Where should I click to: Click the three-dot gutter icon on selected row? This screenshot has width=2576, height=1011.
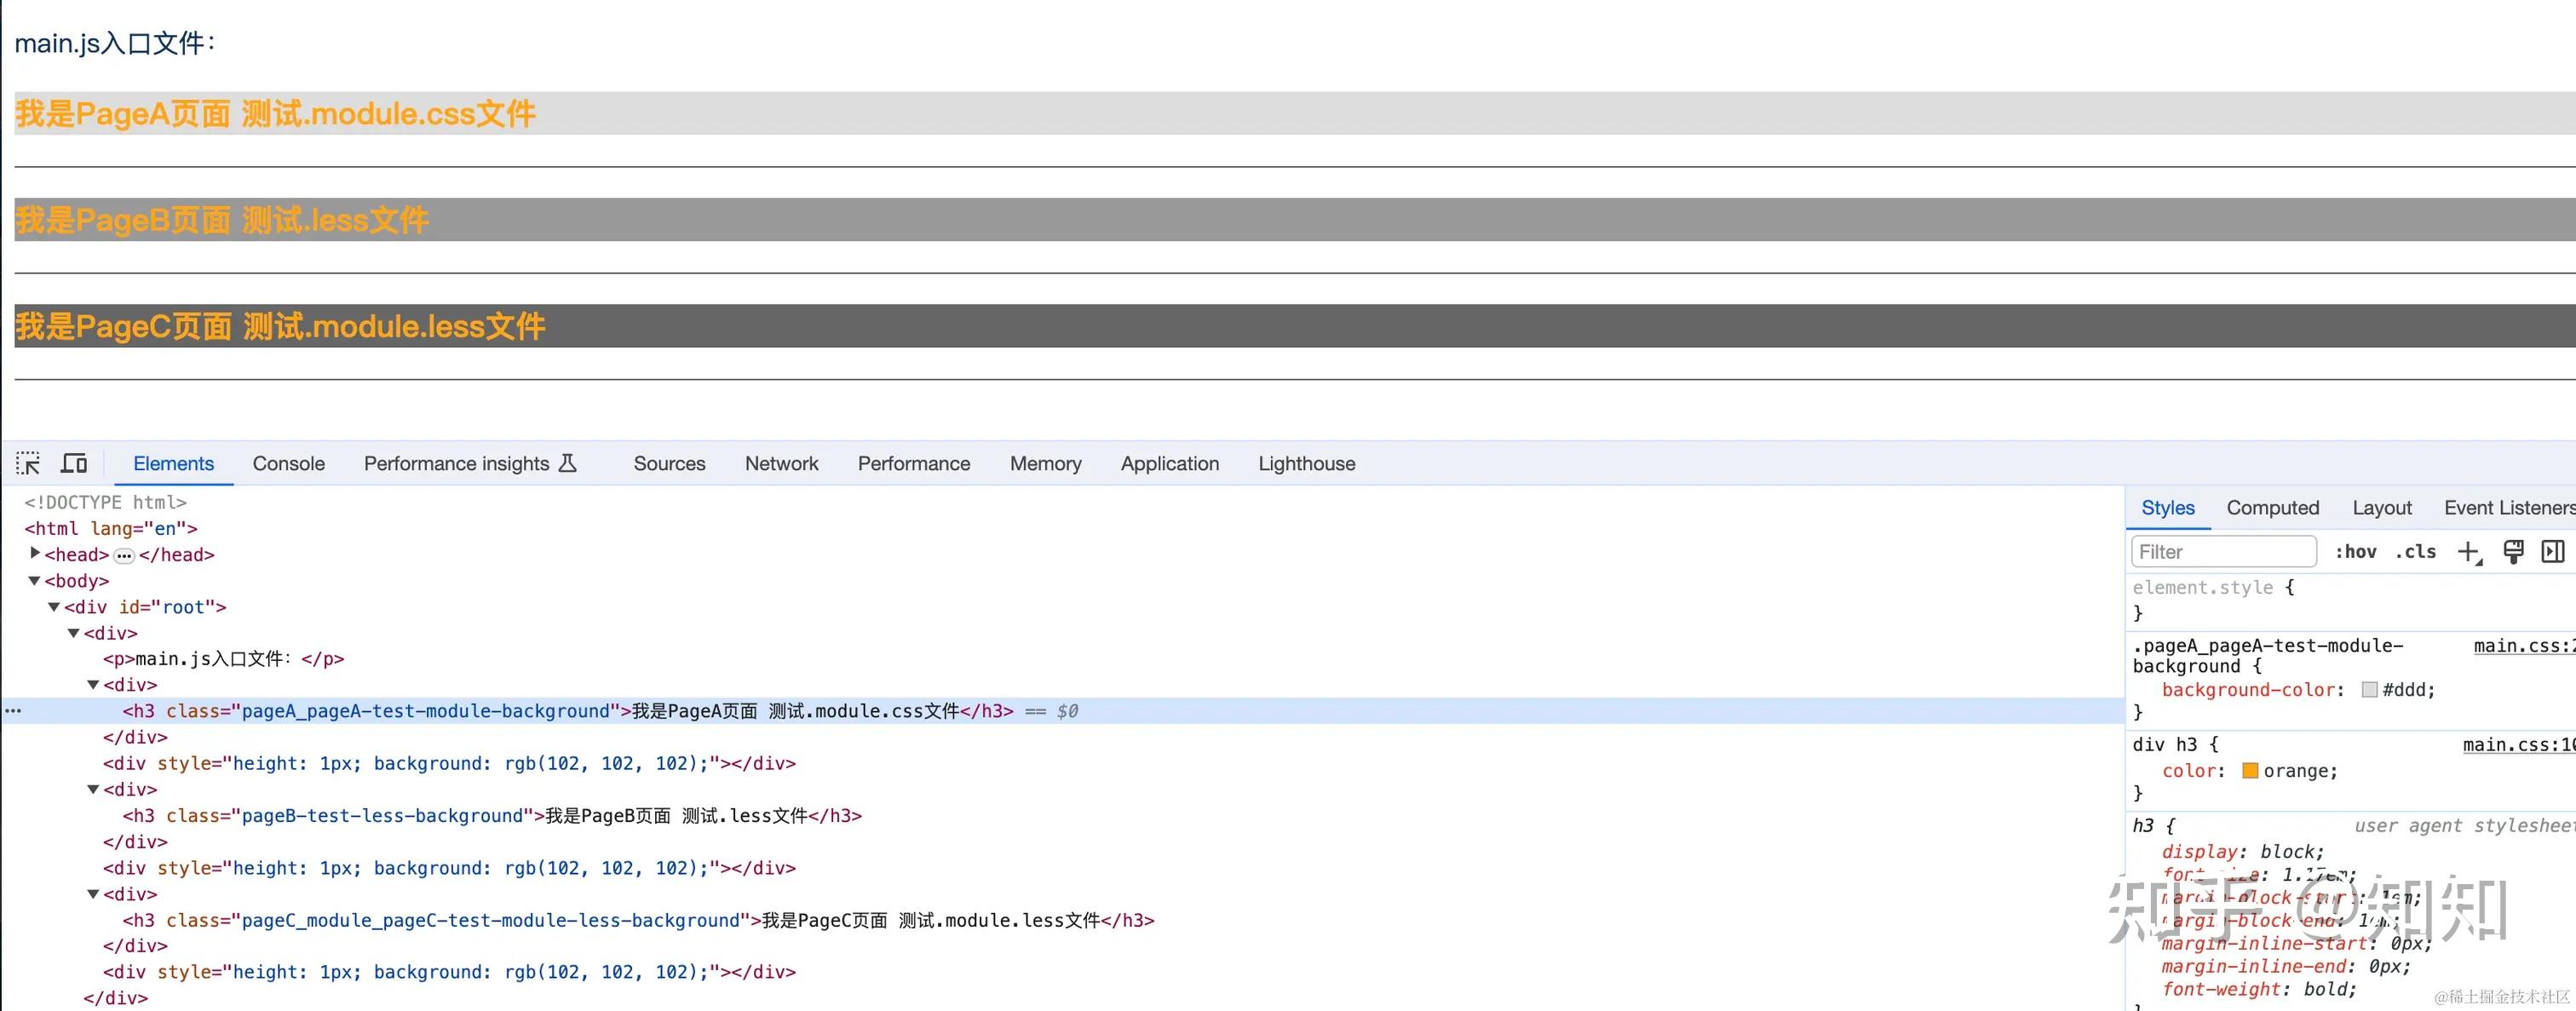[13, 711]
